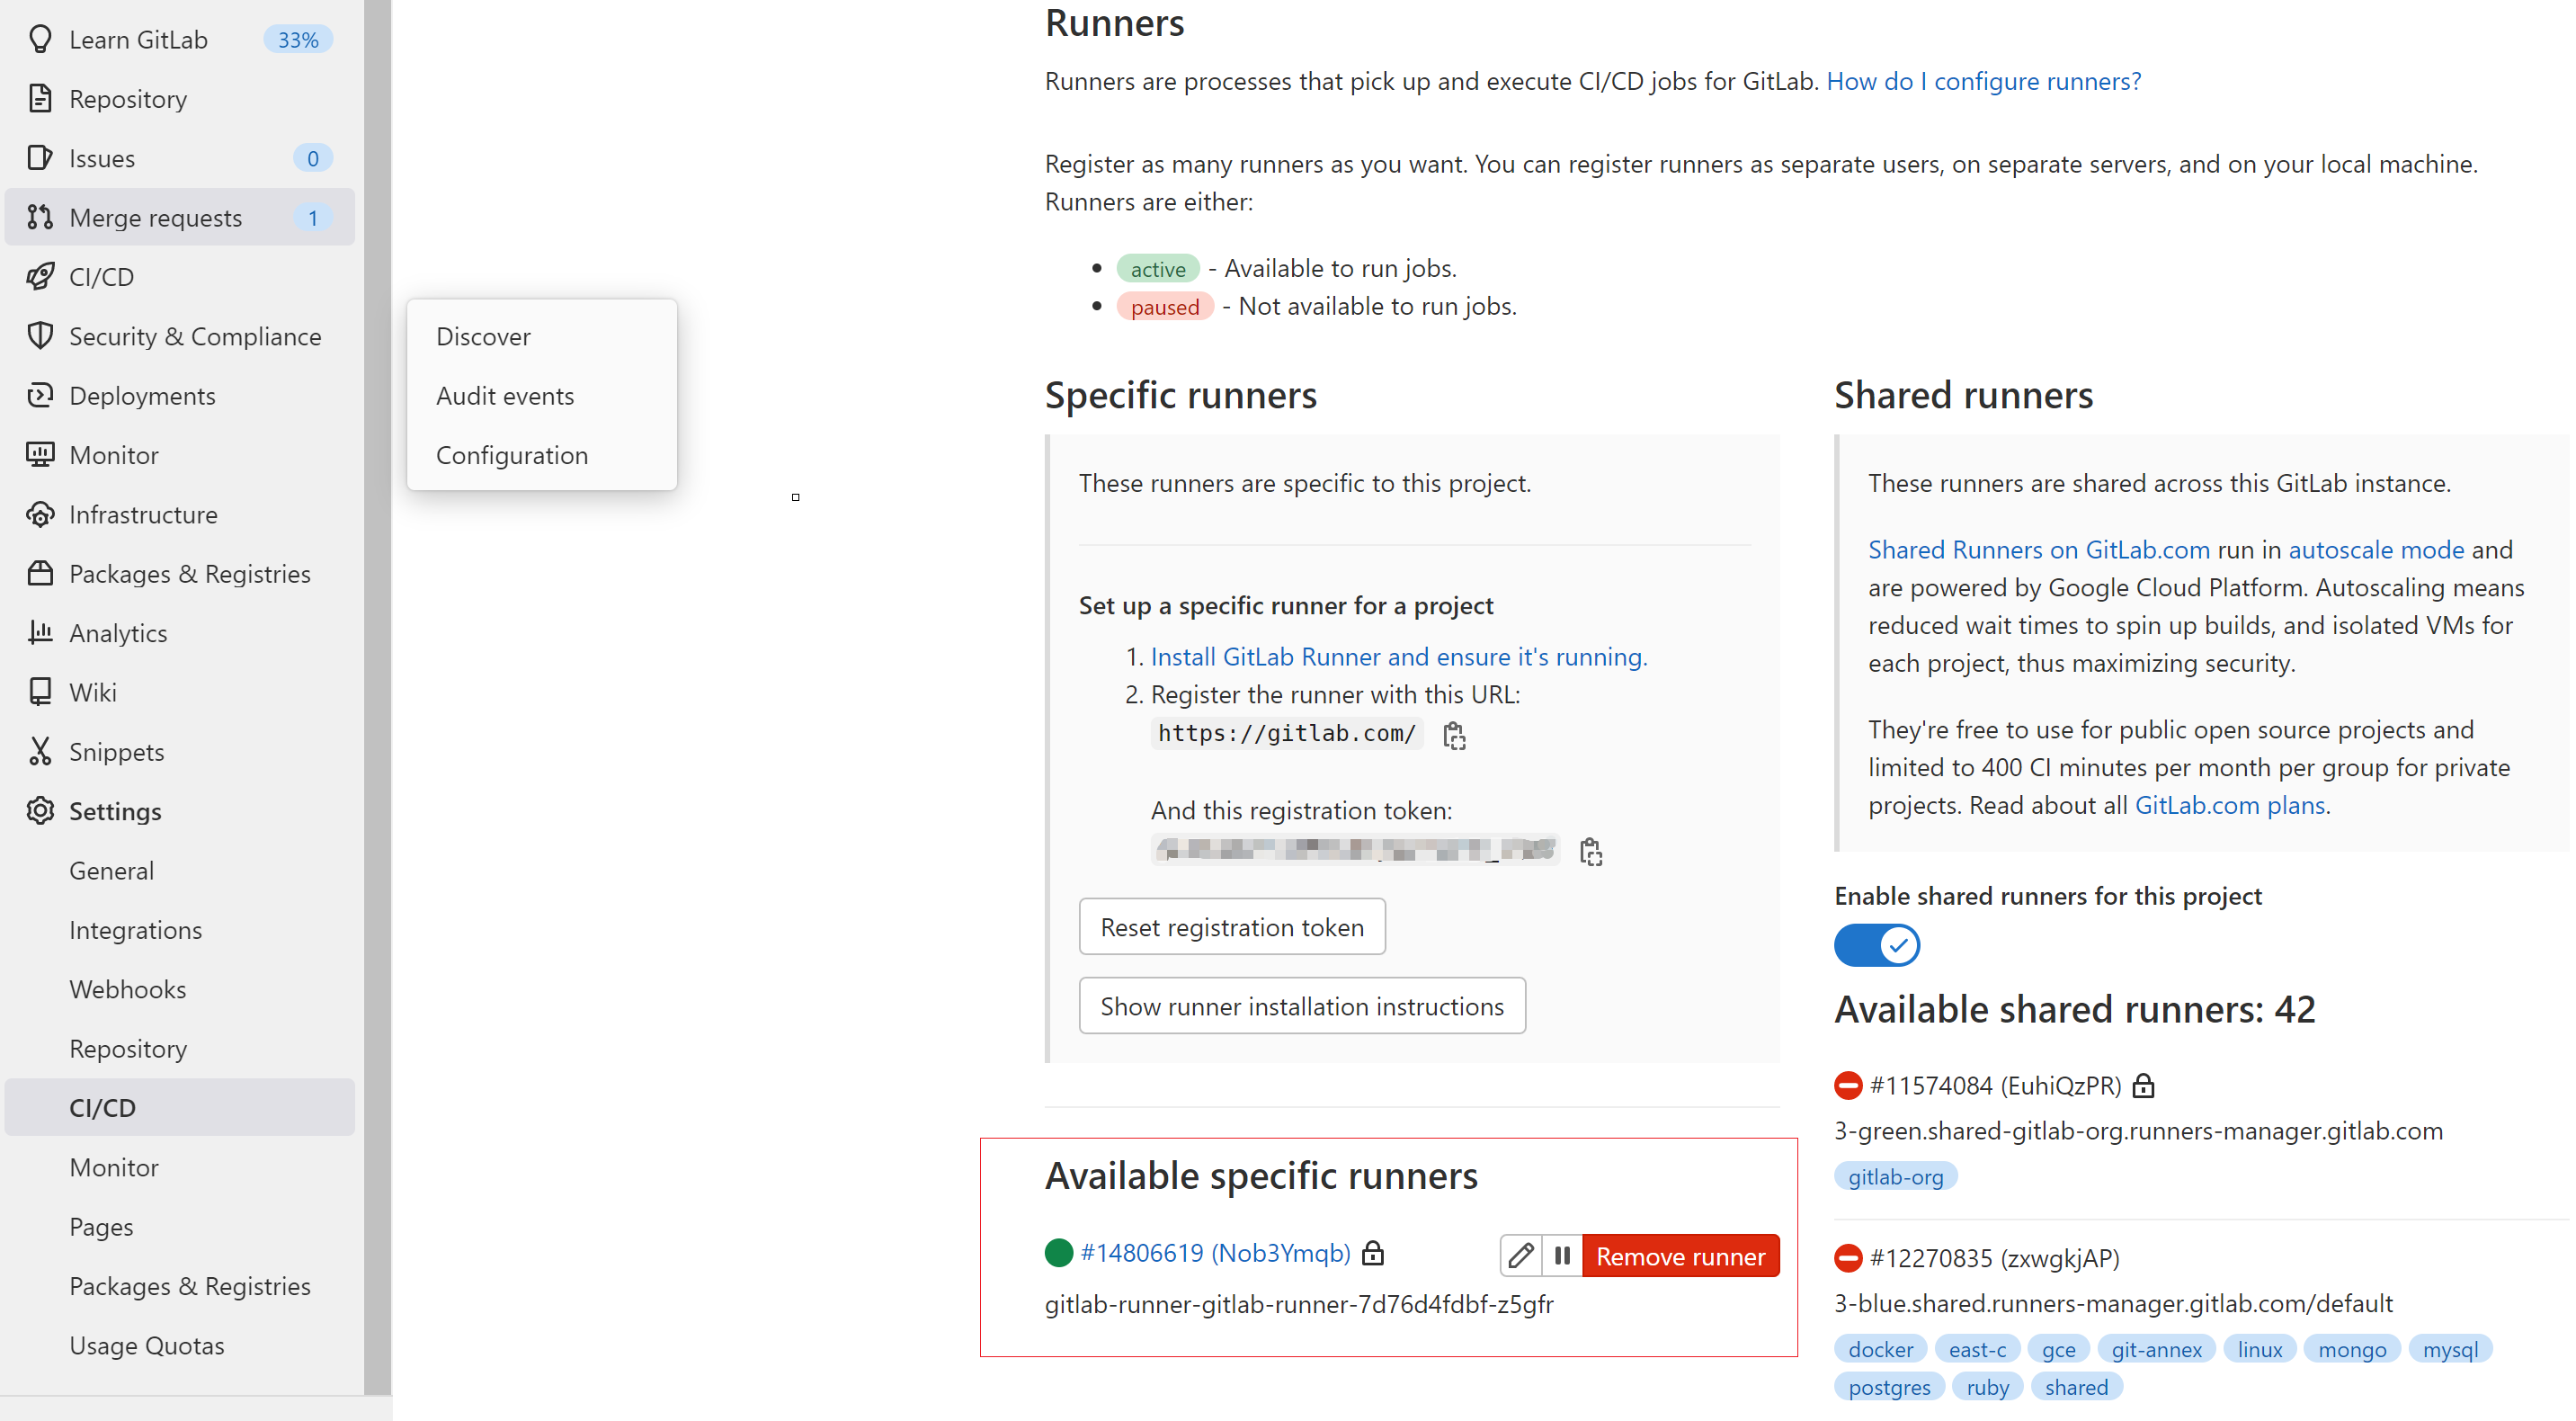Open Pages under Settings
The width and height of the screenshot is (2576, 1421).
point(100,1226)
